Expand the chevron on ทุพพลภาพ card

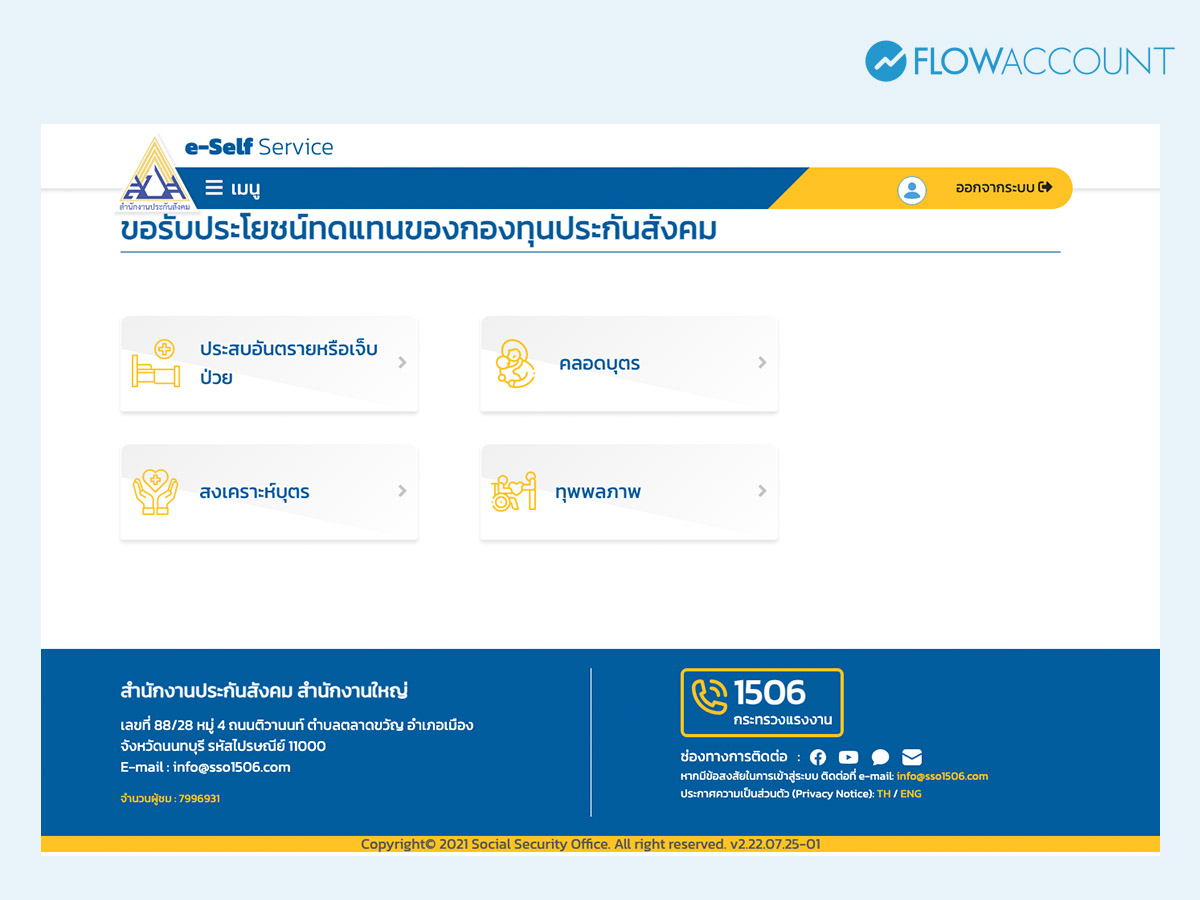762,491
